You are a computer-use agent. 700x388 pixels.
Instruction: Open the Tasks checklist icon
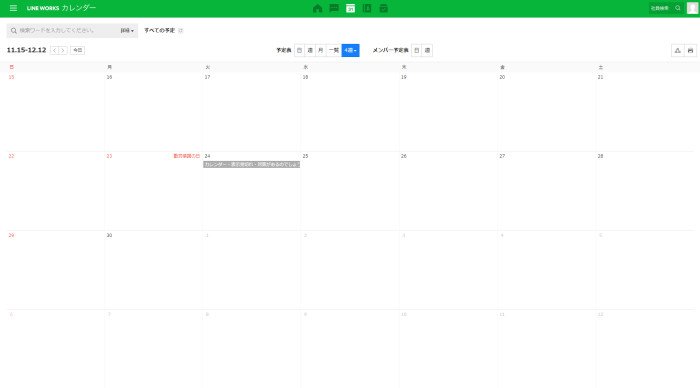[383, 8]
